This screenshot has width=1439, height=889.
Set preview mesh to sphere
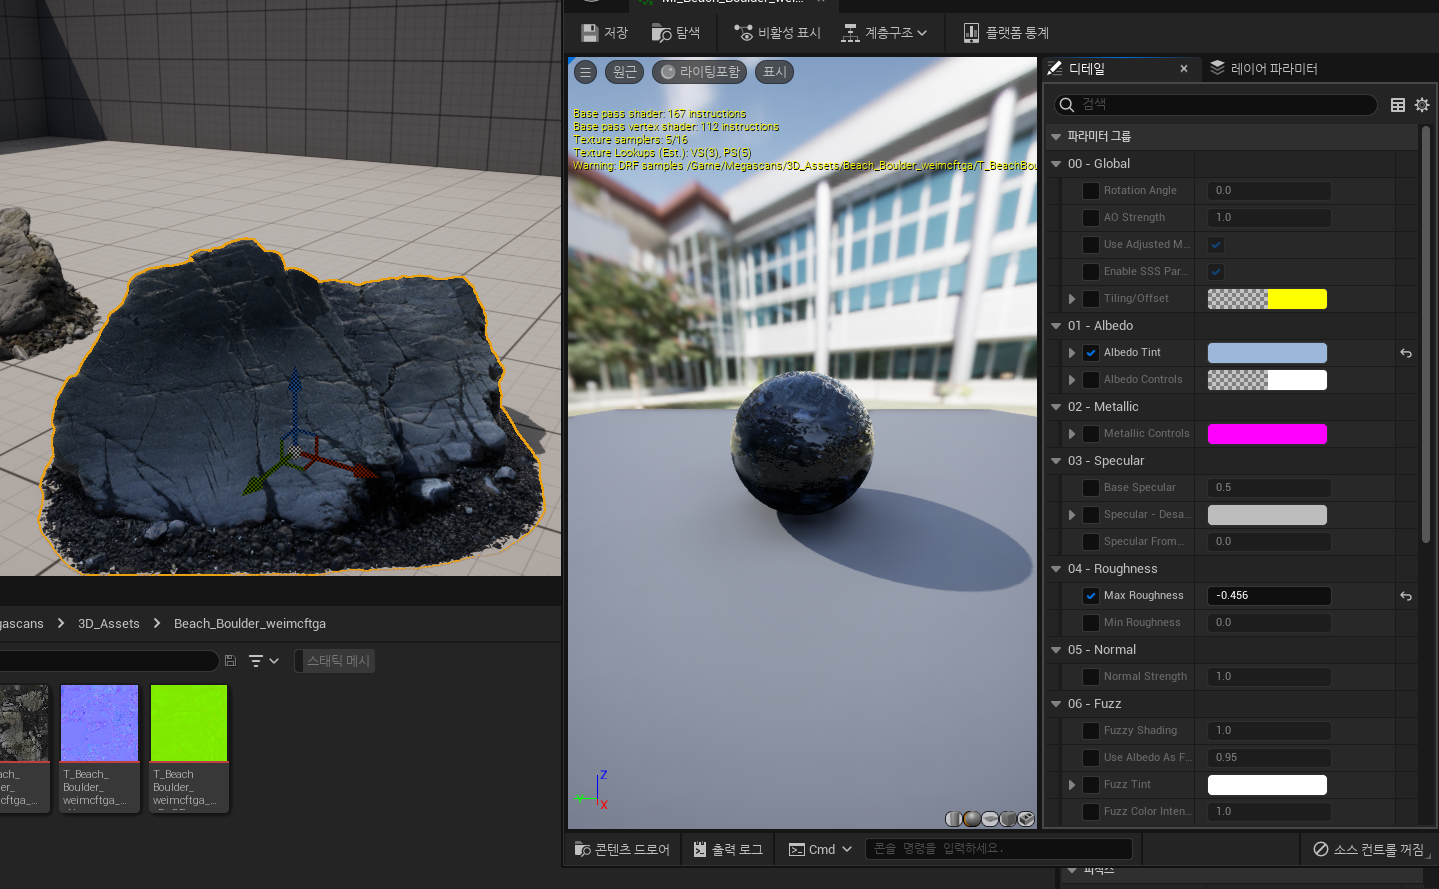[x=971, y=819]
